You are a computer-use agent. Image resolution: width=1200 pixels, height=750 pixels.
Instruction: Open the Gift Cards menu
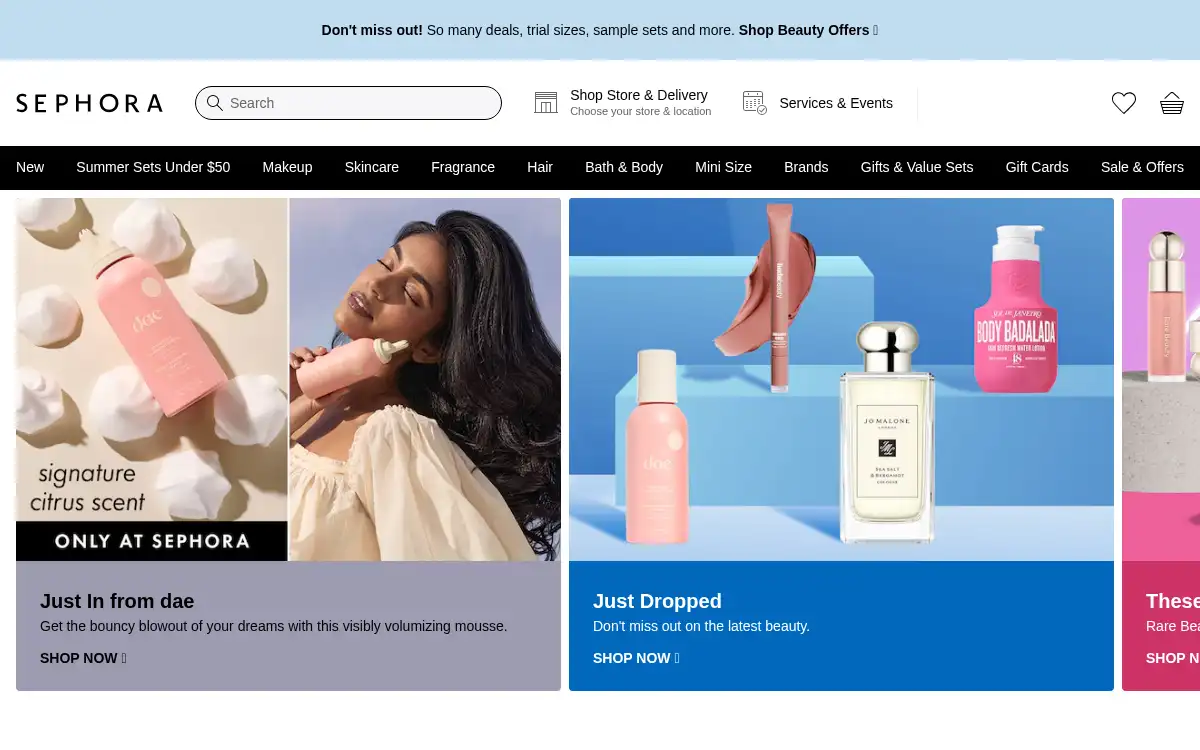[x=1037, y=167]
